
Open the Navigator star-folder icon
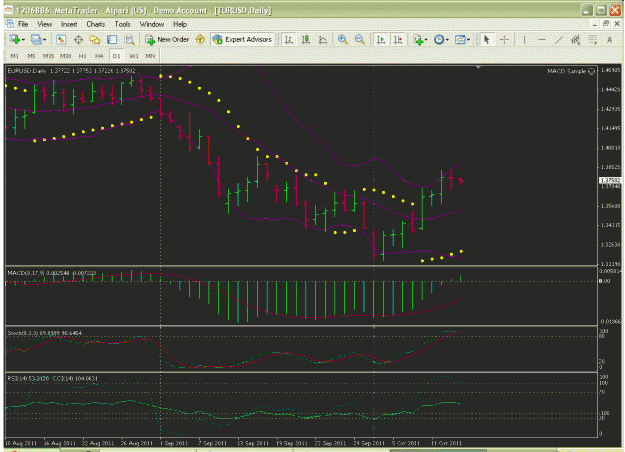[95, 39]
